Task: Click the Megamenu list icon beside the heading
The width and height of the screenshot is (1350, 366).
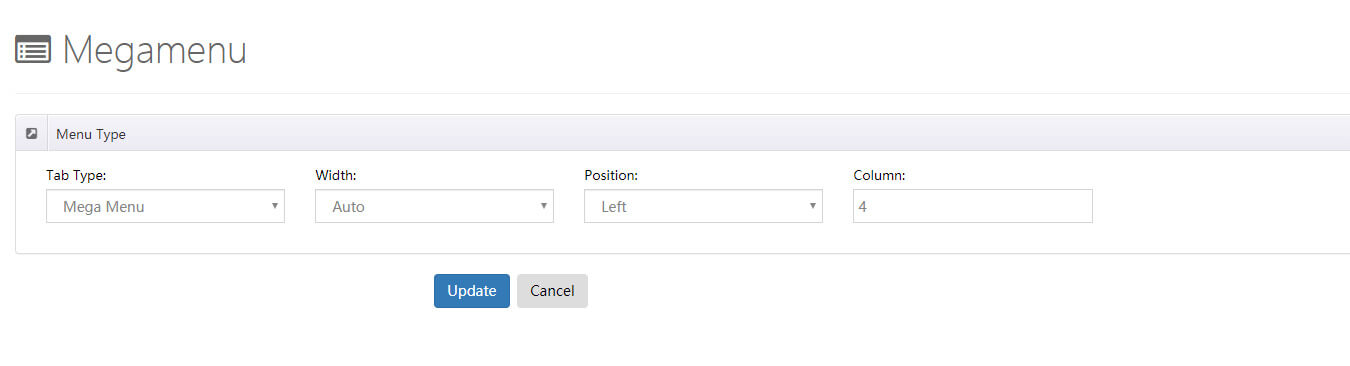Action: pyautogui.click(x=33, y=50)
